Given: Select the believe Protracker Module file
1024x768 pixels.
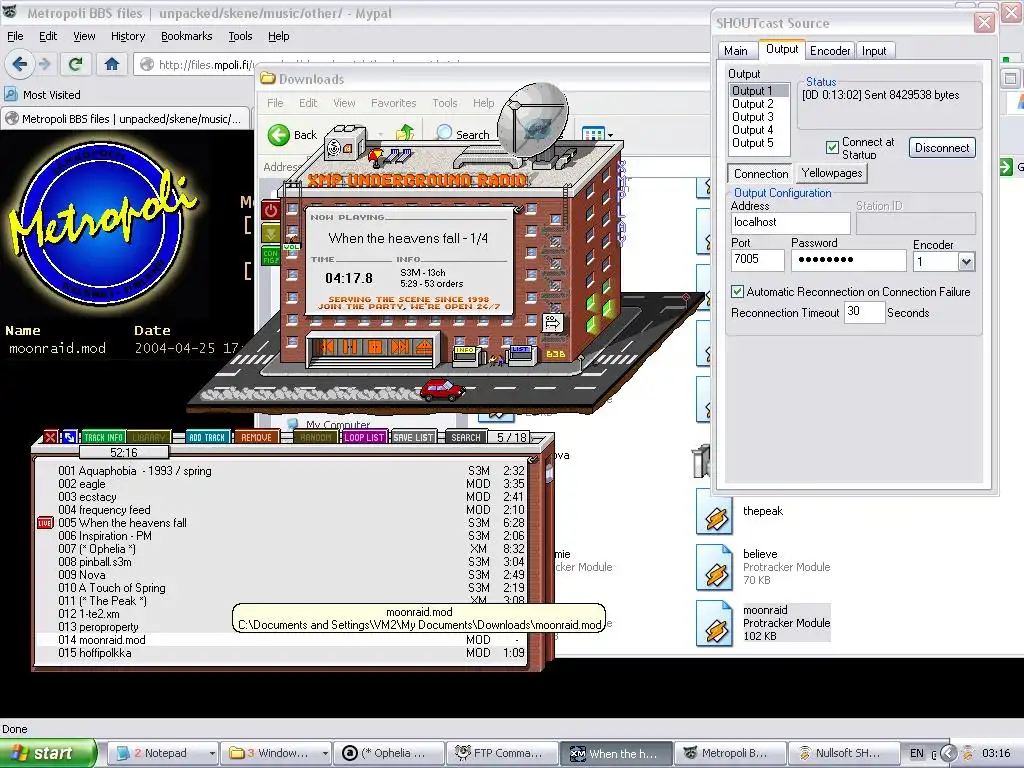Looking at the screenshot, I should click(x=763, y=567).
